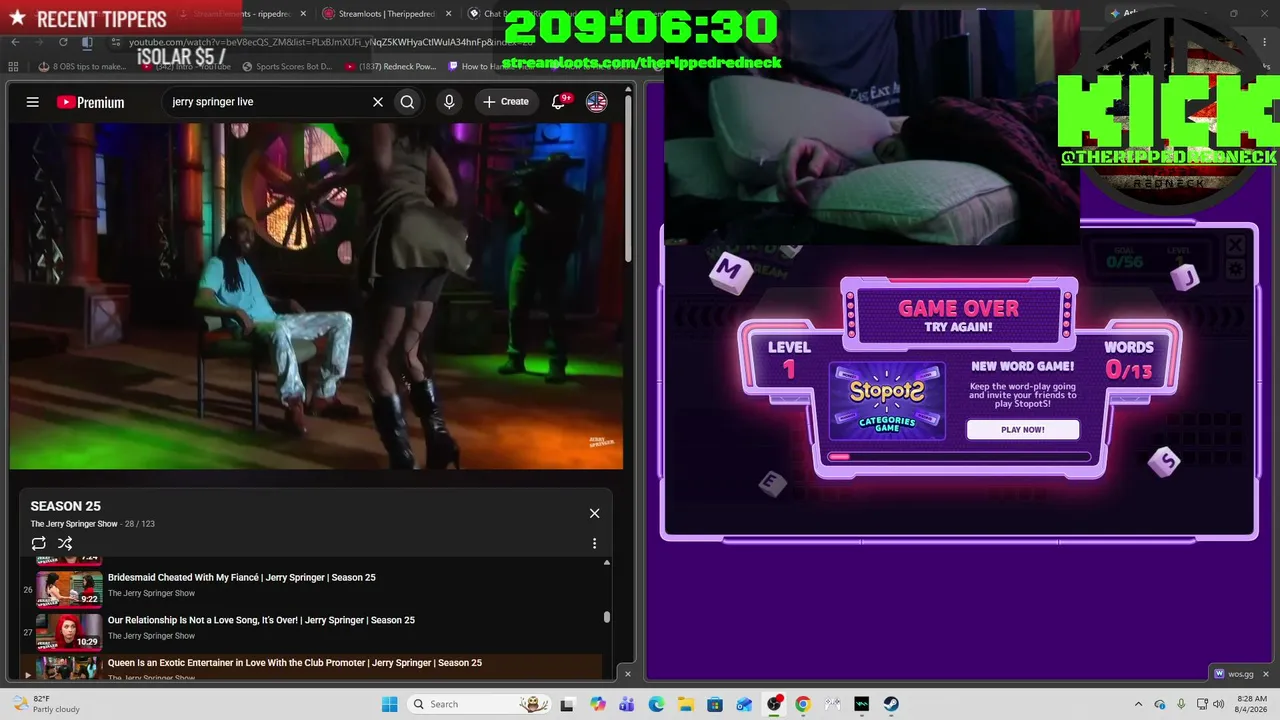Click the PLAY NOW! button
This screenshot has width=1280, height=720.
1023,429
